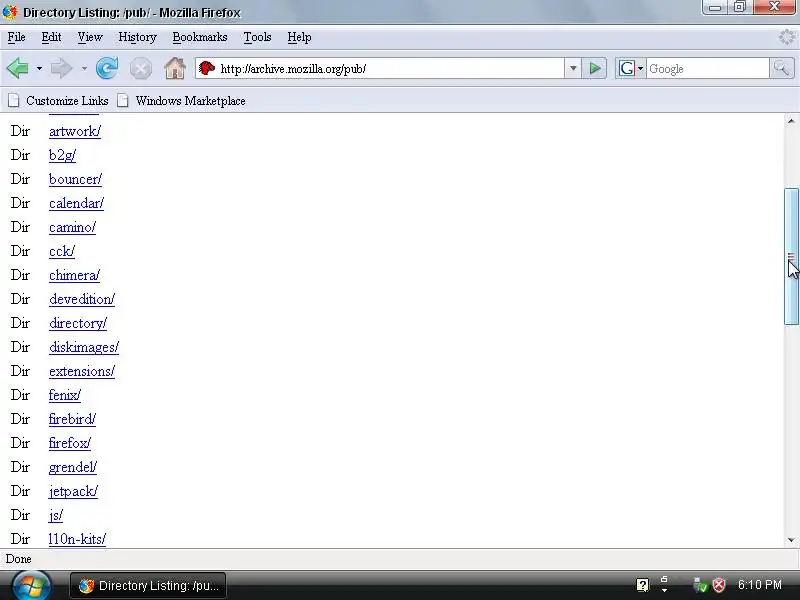Click the green Back arrow button
Screen dimensions: 800x600
[x=18, y=68]
